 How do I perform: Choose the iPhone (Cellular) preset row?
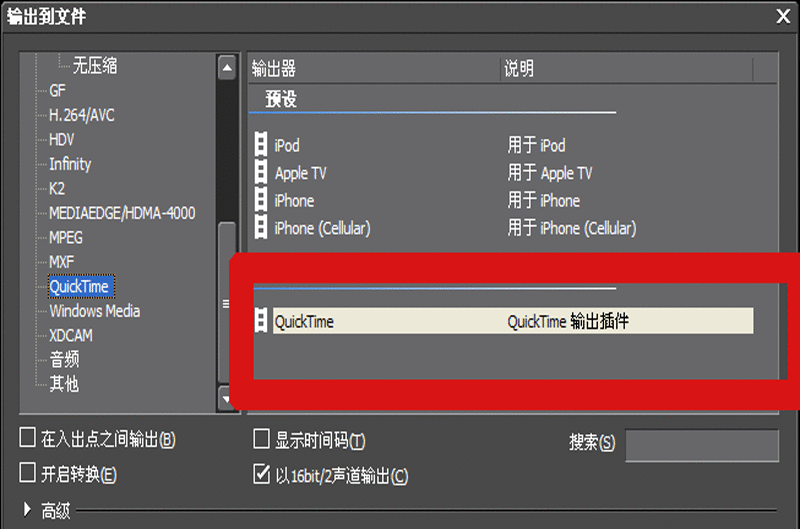point(504,228)
